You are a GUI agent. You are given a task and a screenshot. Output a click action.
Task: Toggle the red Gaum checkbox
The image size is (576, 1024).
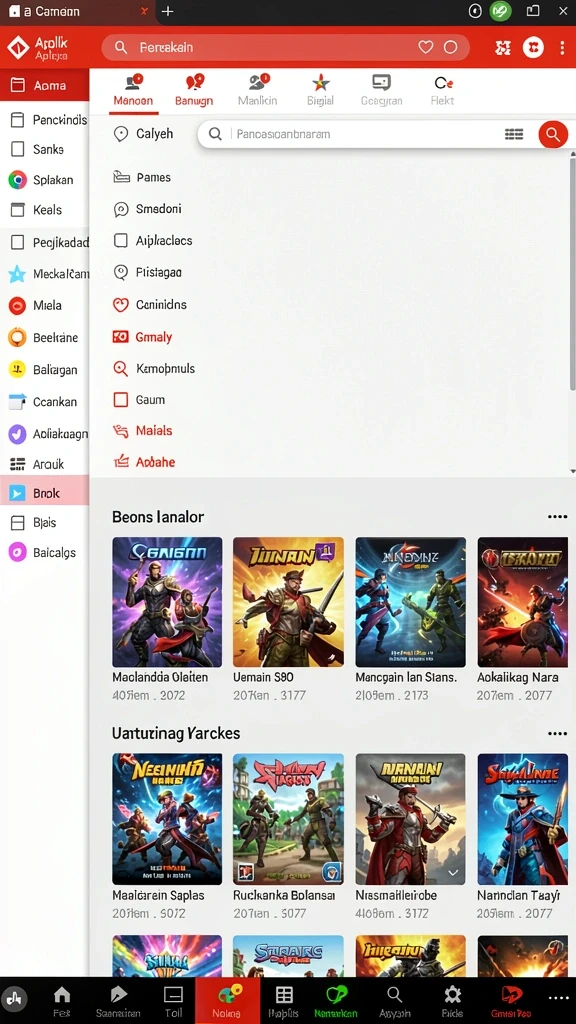(x=121, y=400)
